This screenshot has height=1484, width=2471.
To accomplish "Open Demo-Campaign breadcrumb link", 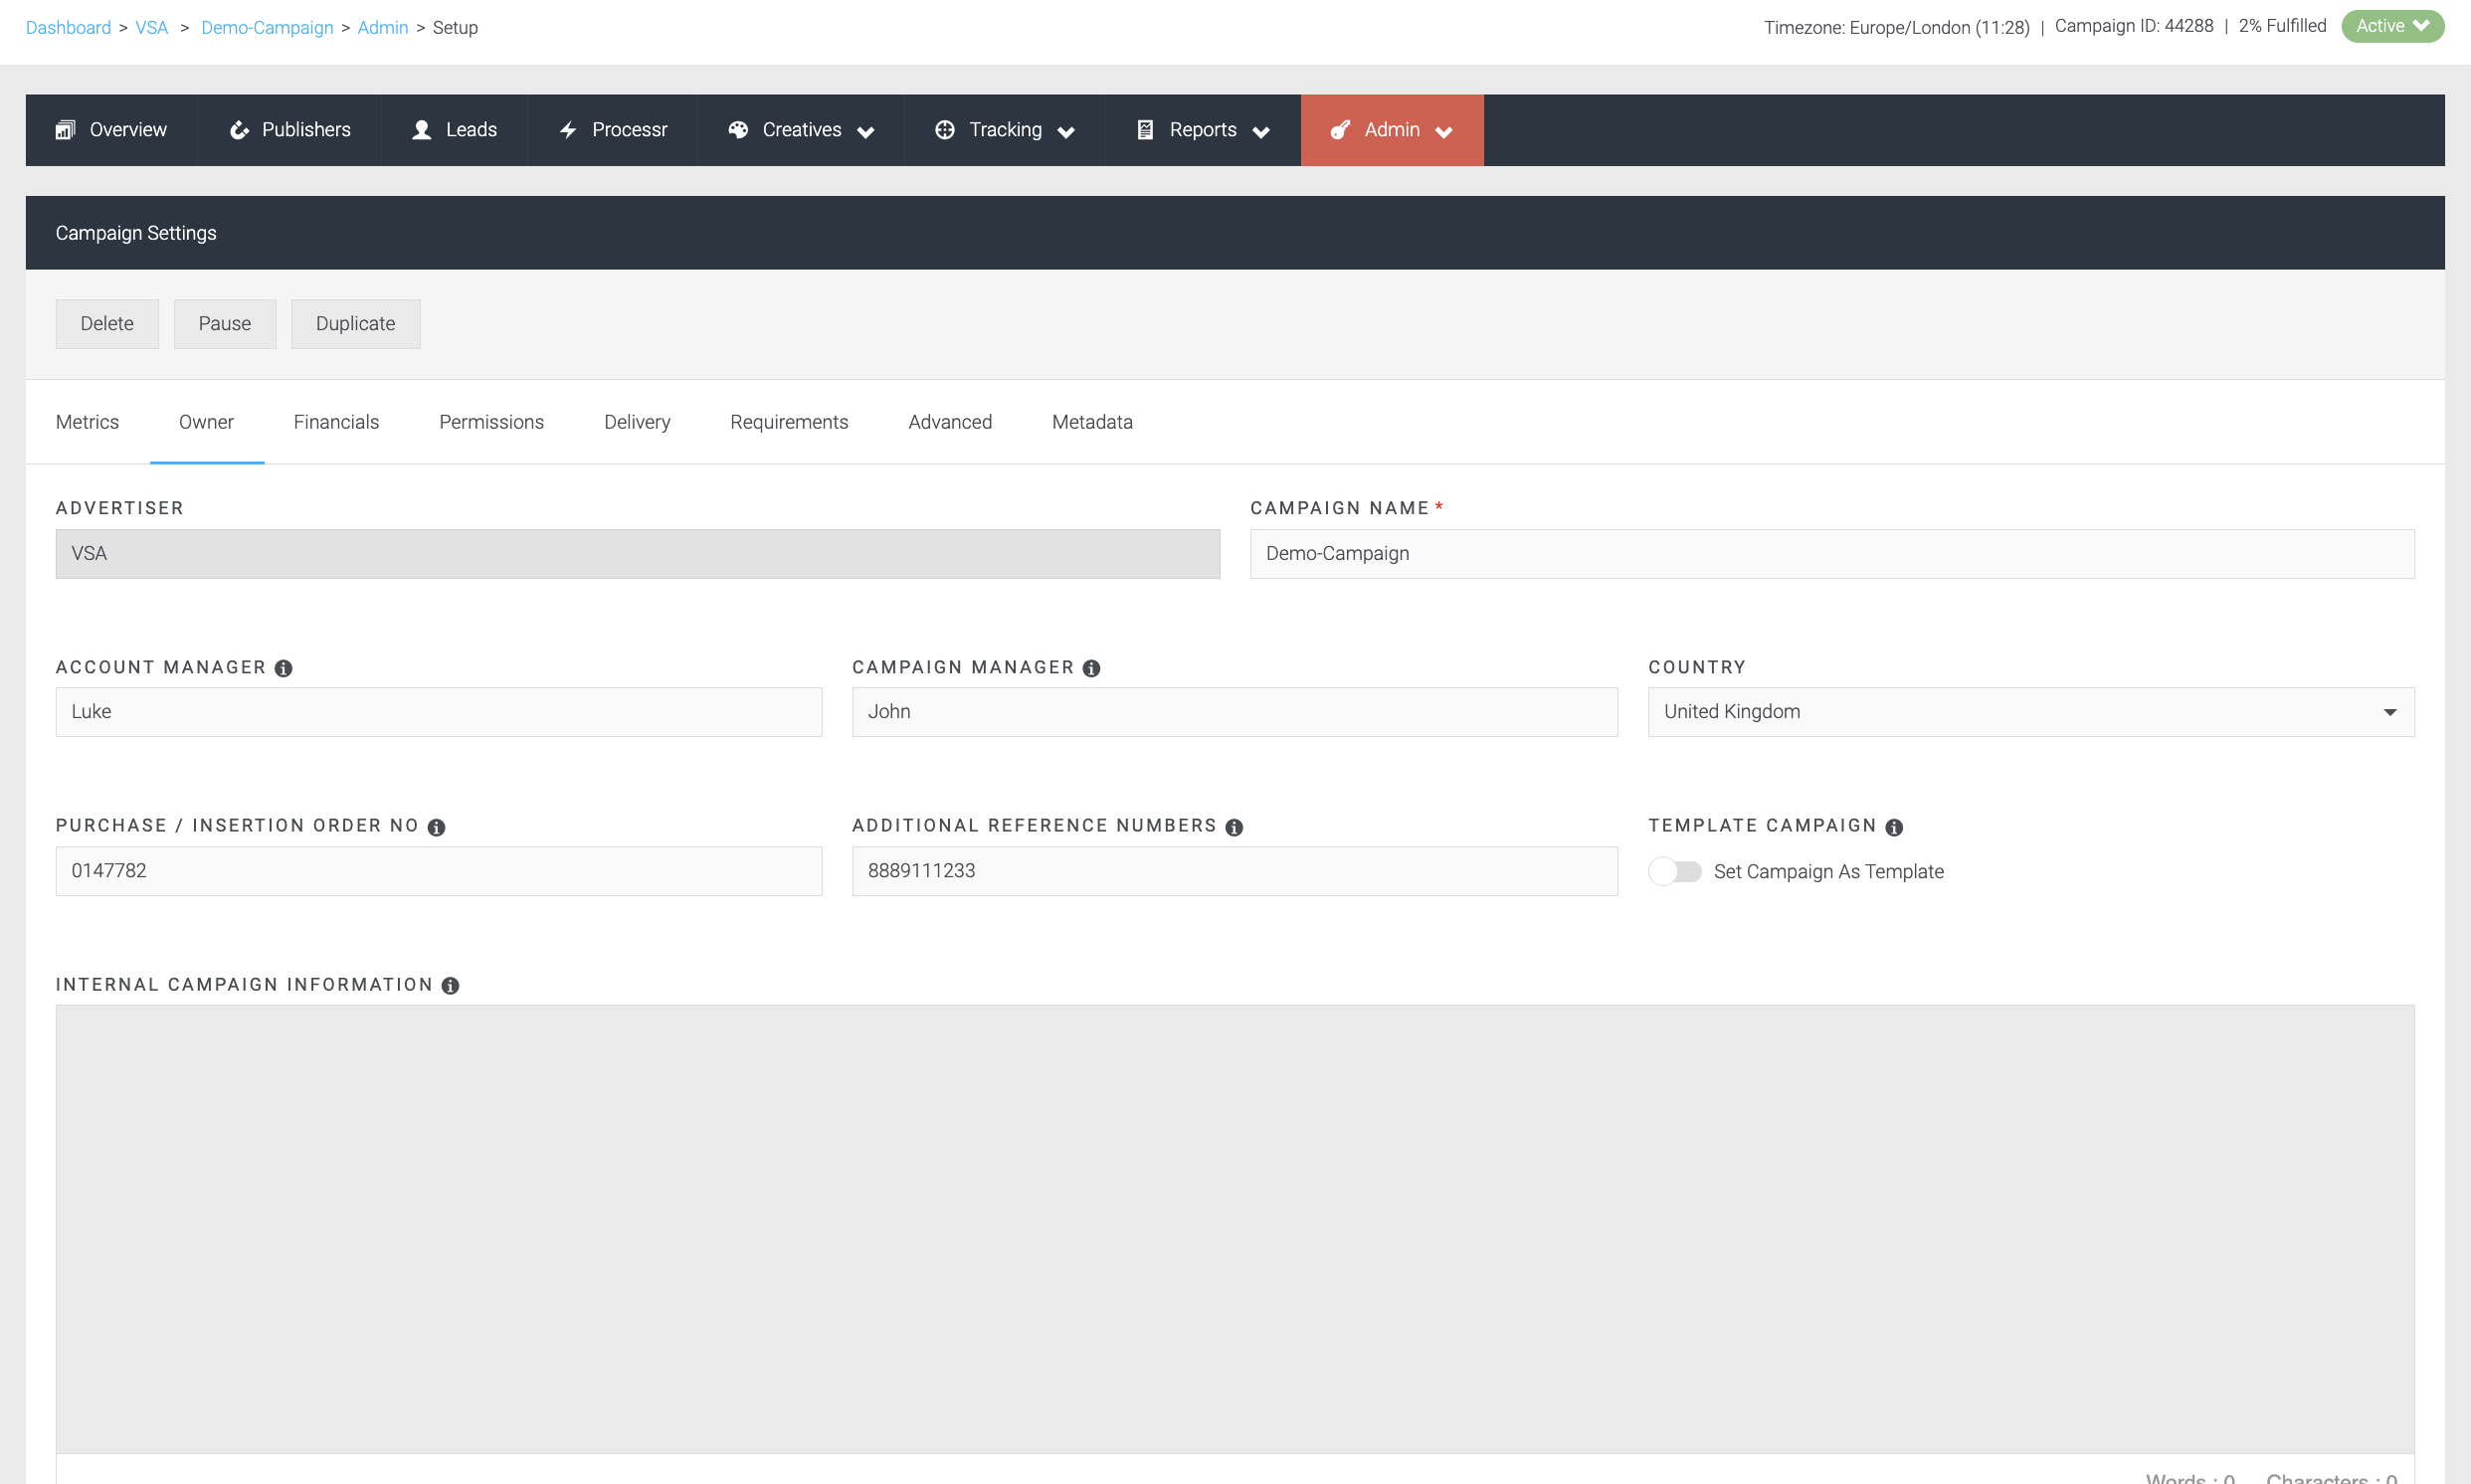I will tap(267, 28).
